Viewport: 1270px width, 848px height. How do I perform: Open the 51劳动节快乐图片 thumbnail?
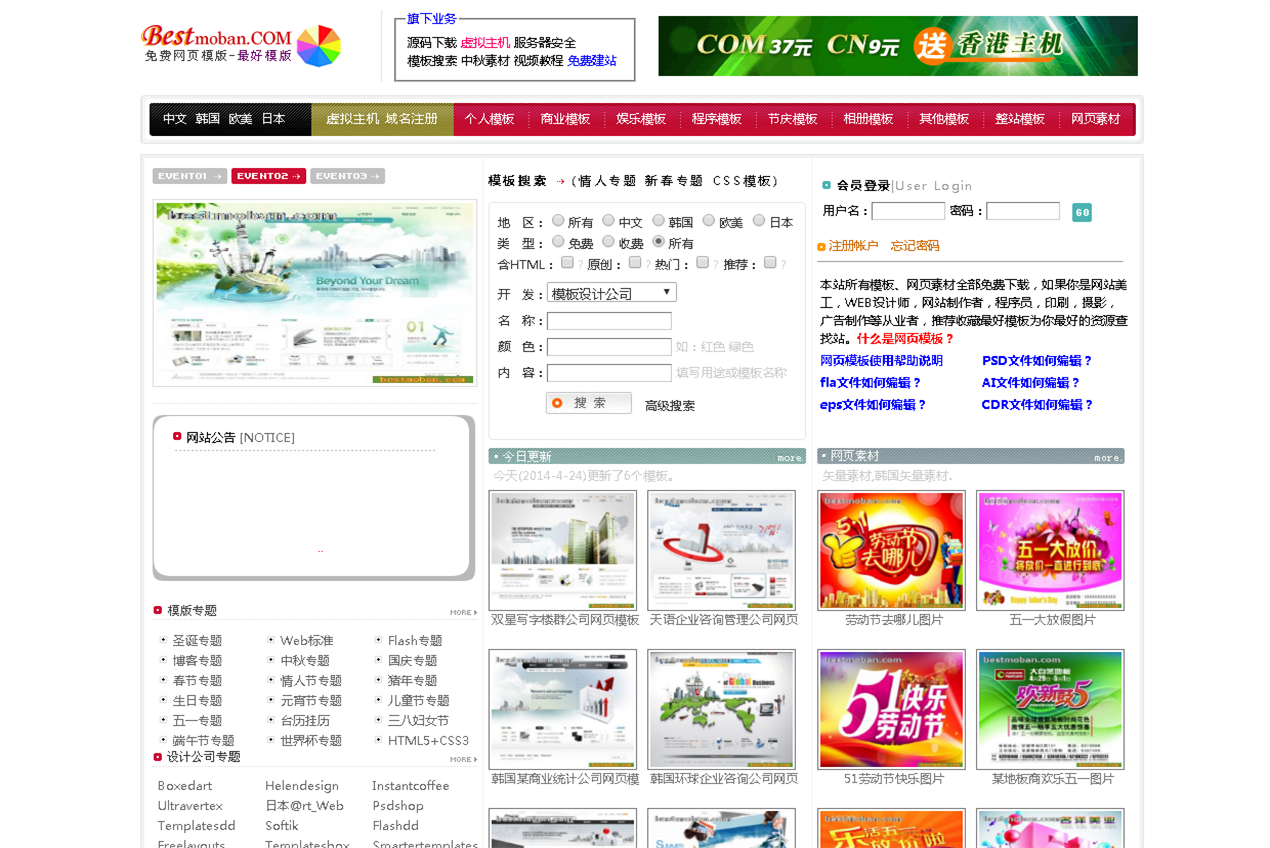892,709
